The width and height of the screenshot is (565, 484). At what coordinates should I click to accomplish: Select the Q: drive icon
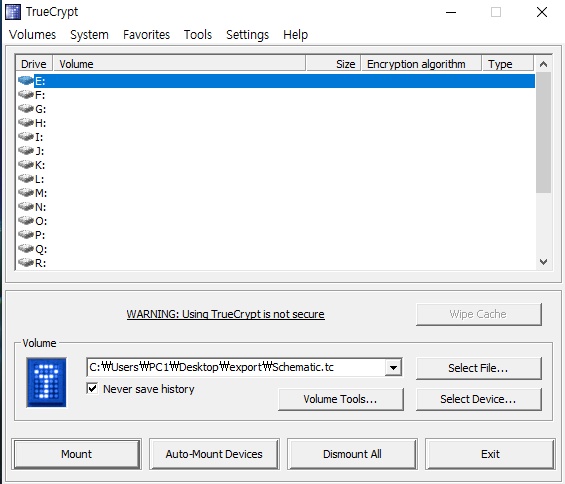pos(26,249)
